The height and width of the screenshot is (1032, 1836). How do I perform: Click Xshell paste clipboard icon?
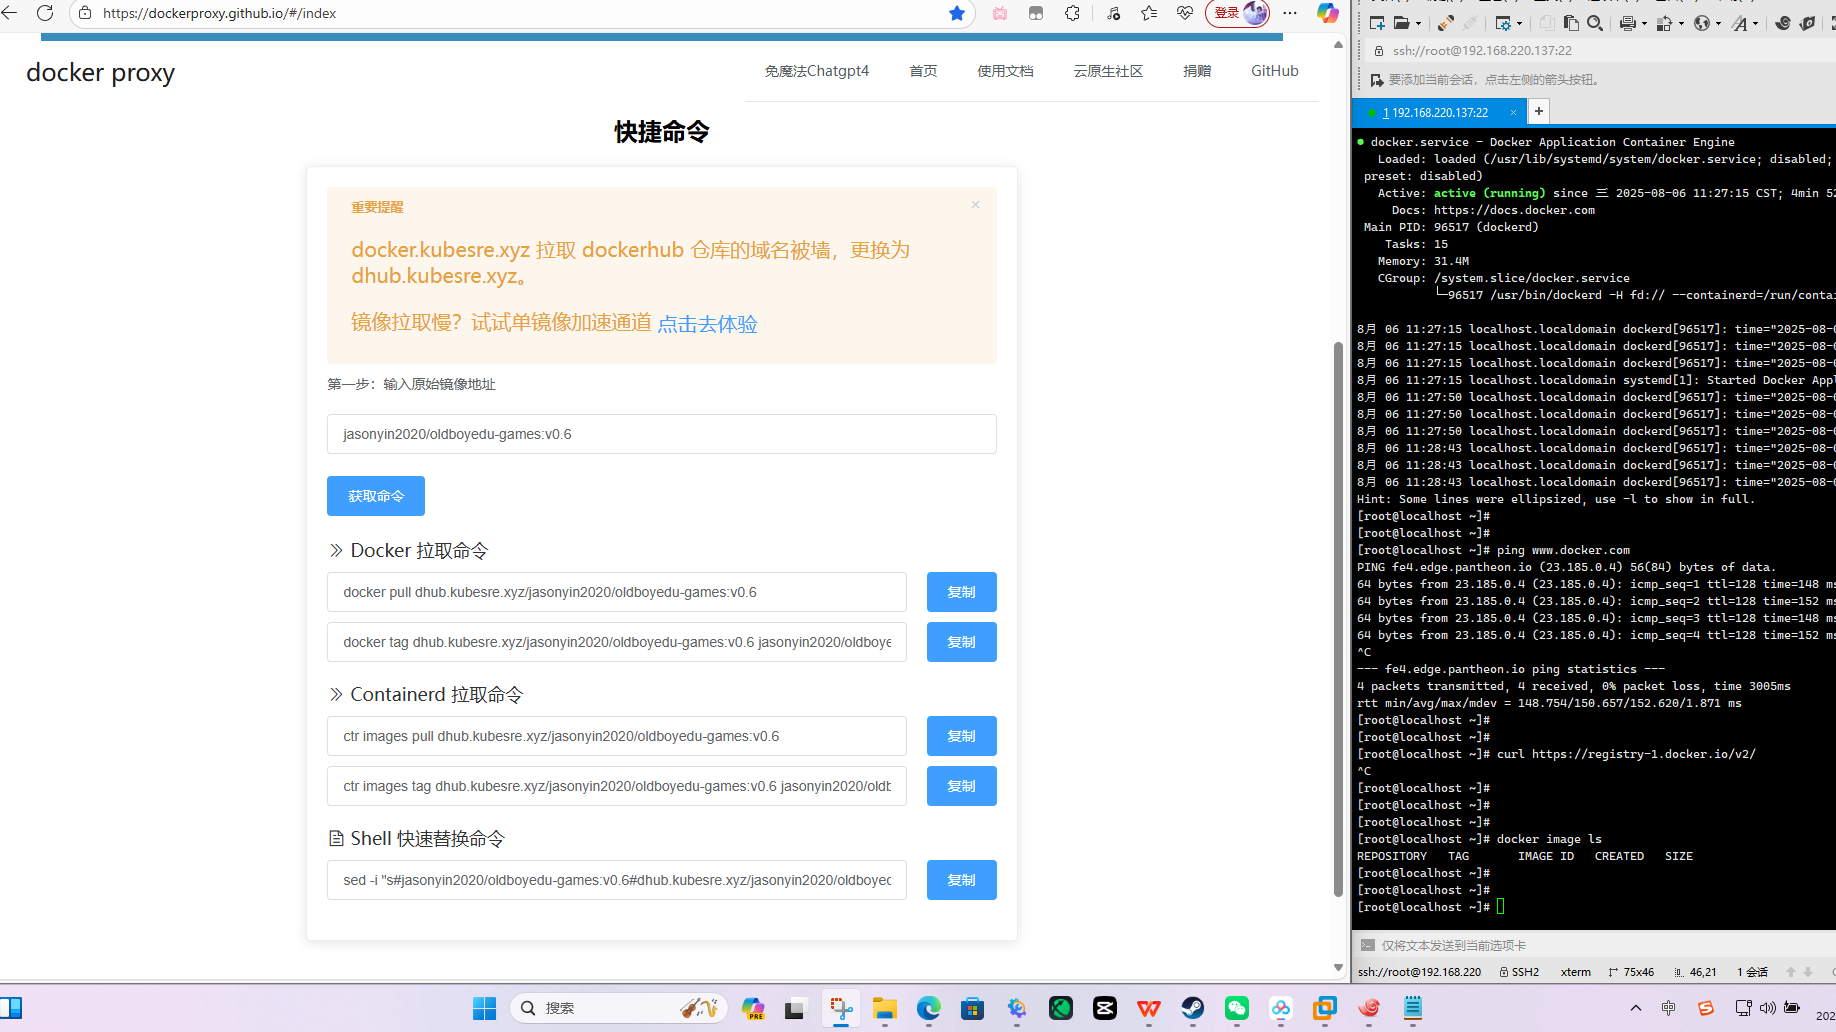(1571, 23)
